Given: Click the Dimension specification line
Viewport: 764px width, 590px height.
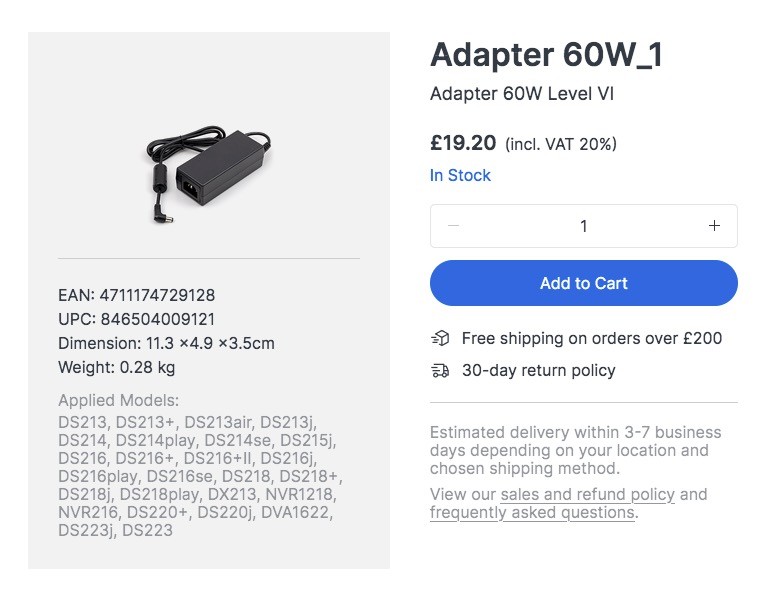Looking at the screenshot, I should pos(166,343).
